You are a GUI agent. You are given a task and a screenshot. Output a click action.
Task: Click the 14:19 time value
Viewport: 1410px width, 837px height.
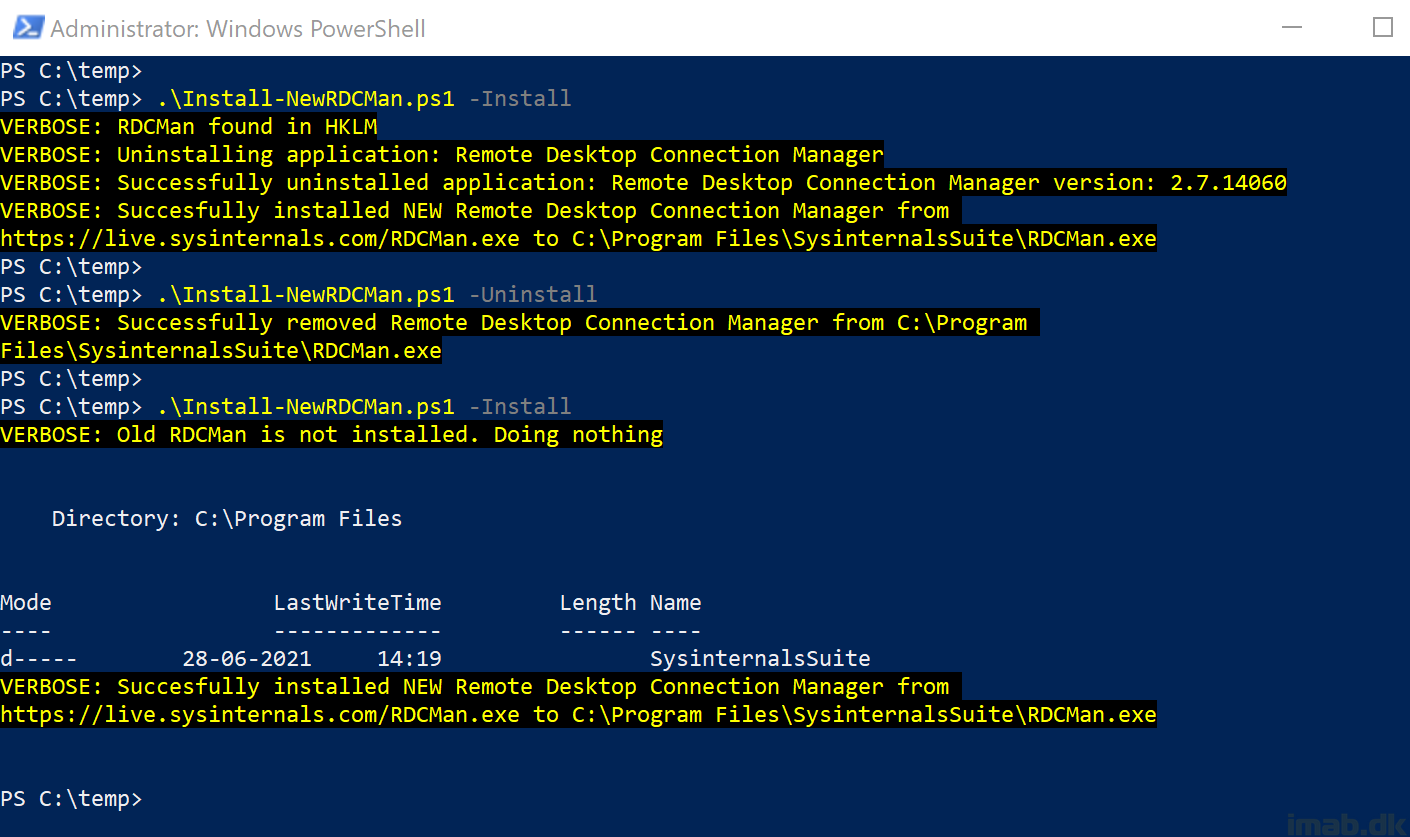409,658
